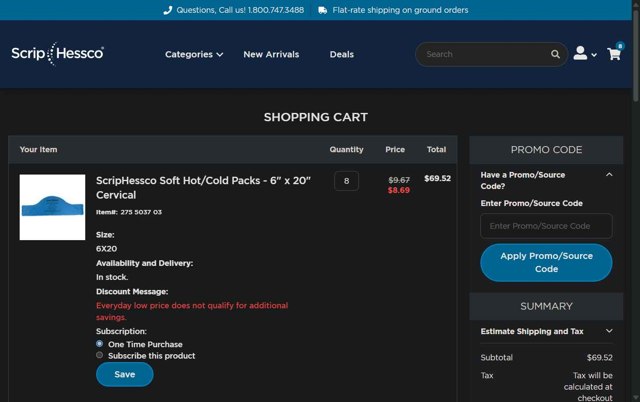Screen dimensions: 640x402
Task: Click the Price column header
Action: 395,149
